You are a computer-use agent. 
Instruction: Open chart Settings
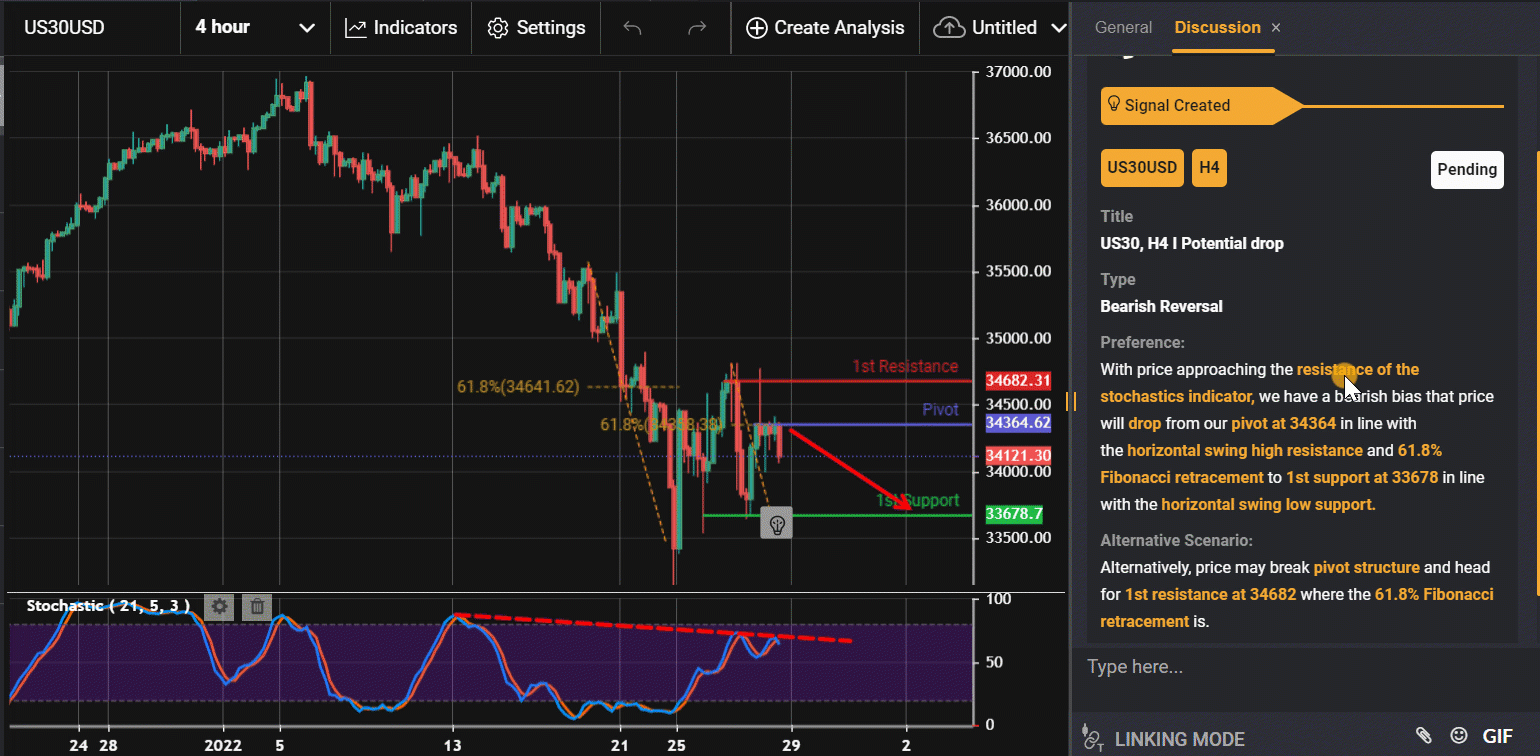pyautogui.click(x=537, y=28)
